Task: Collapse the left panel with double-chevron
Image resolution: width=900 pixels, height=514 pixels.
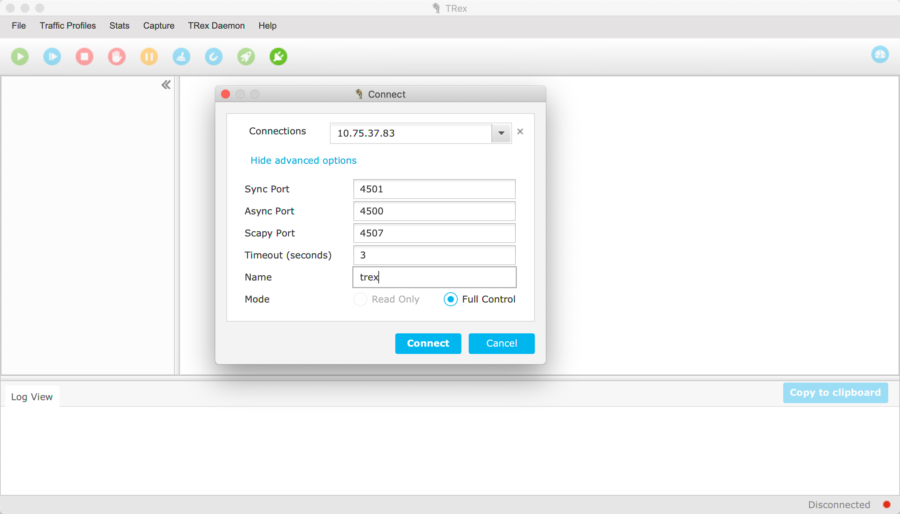Action: click(166, 85)
